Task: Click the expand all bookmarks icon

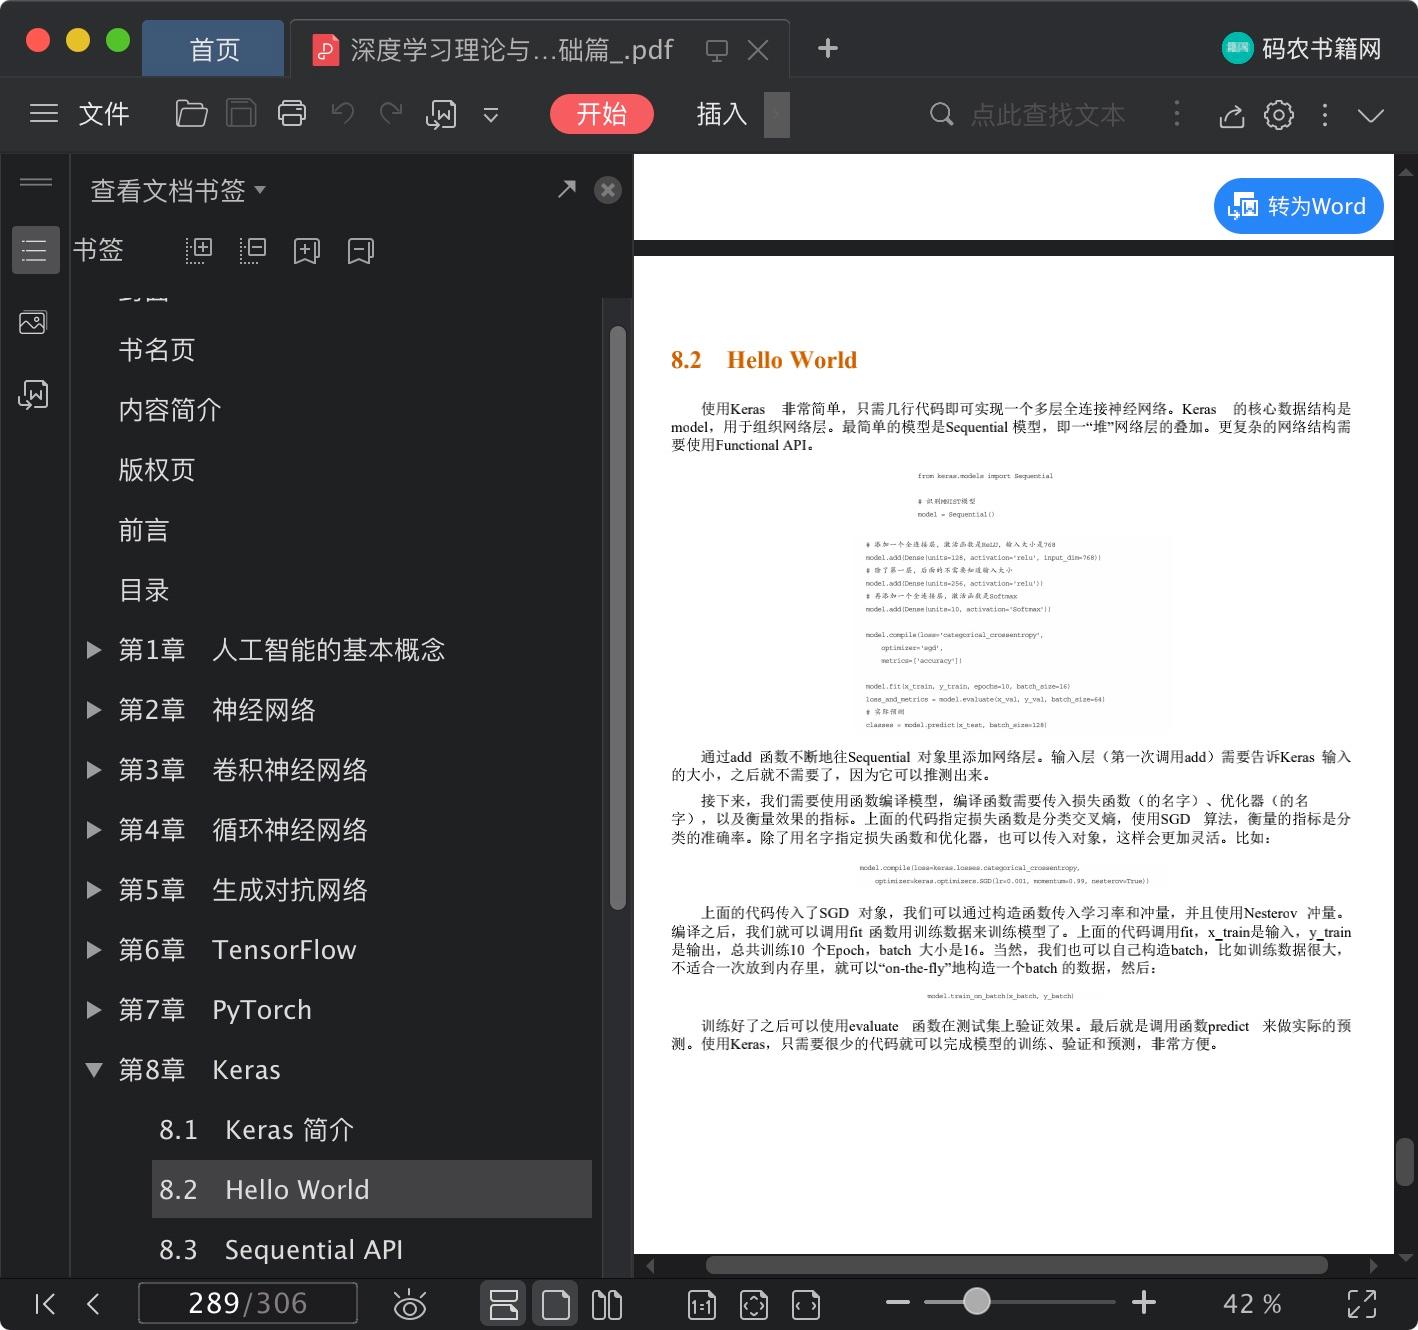Action: tap(199, 250)
